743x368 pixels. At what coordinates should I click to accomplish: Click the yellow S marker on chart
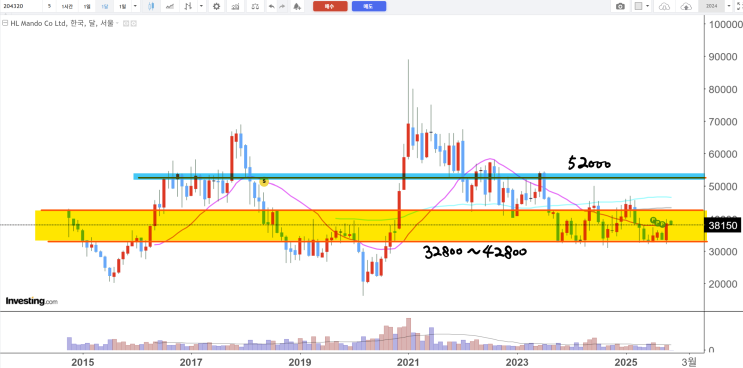point(264,181)
